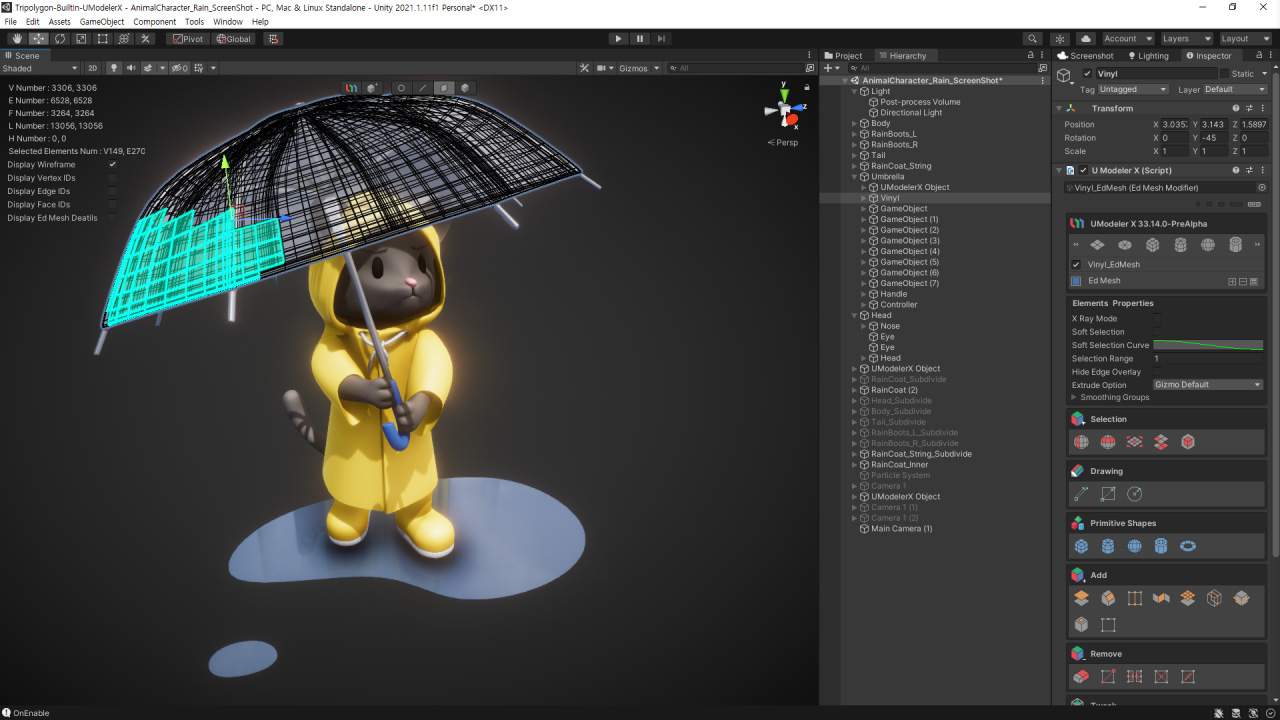Select the Scale tool in the toolbar
The width and height of the screenshot is (1280, 720).
click(81, 39)
